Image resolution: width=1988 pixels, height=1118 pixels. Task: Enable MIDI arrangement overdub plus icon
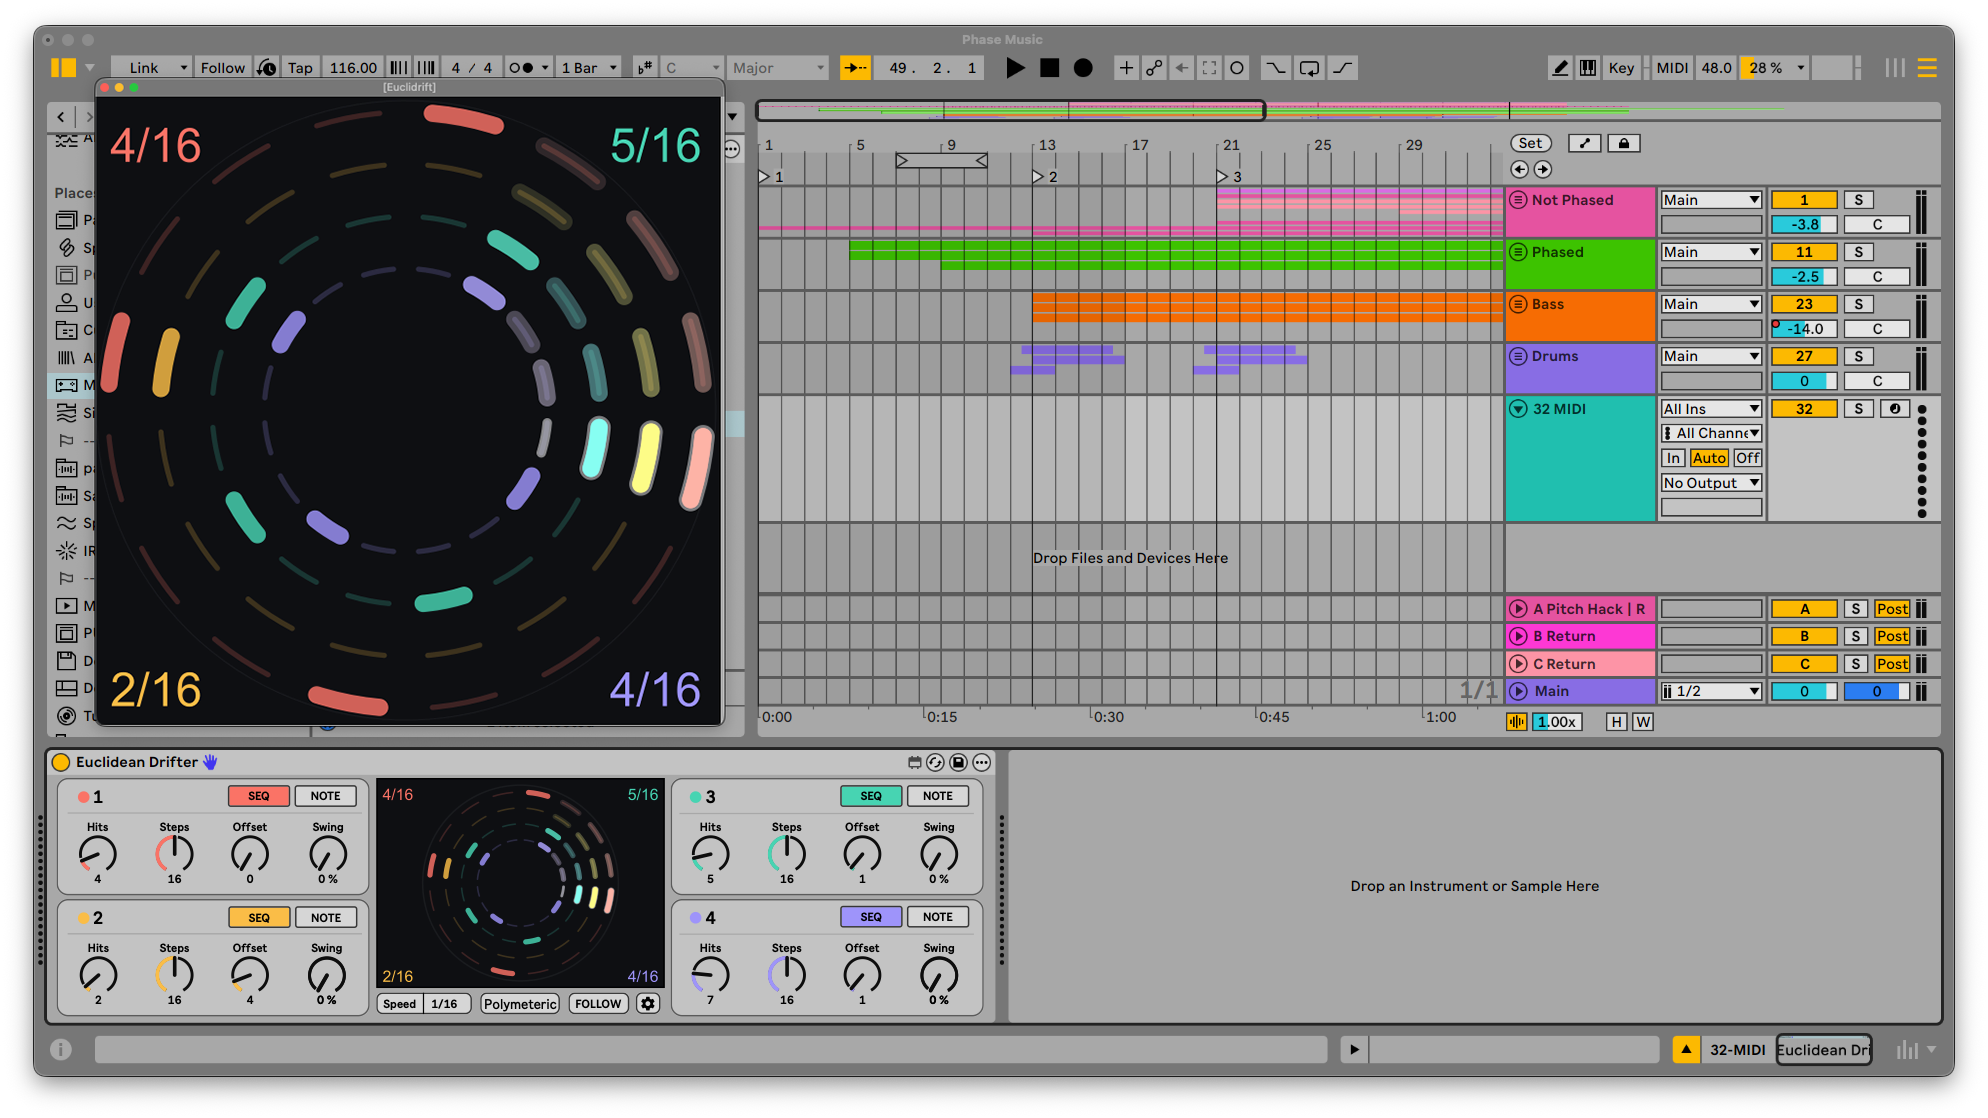pyautogui.click(x=1126, y=68)
